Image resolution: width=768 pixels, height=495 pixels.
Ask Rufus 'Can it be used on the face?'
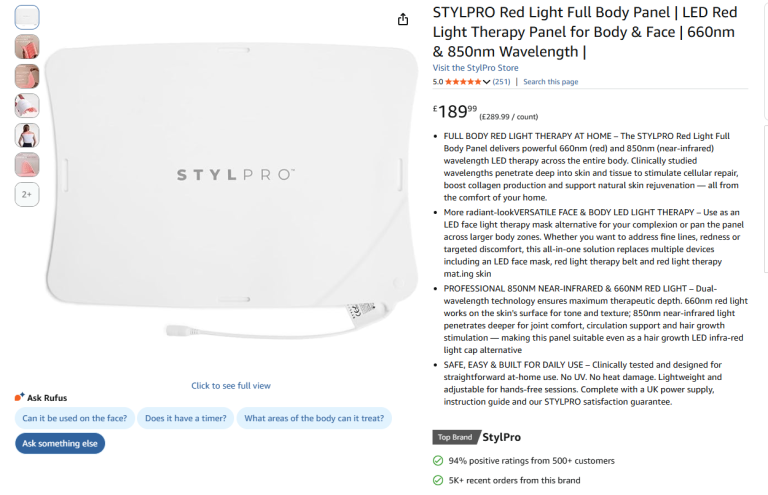click(x=74, y=418)
